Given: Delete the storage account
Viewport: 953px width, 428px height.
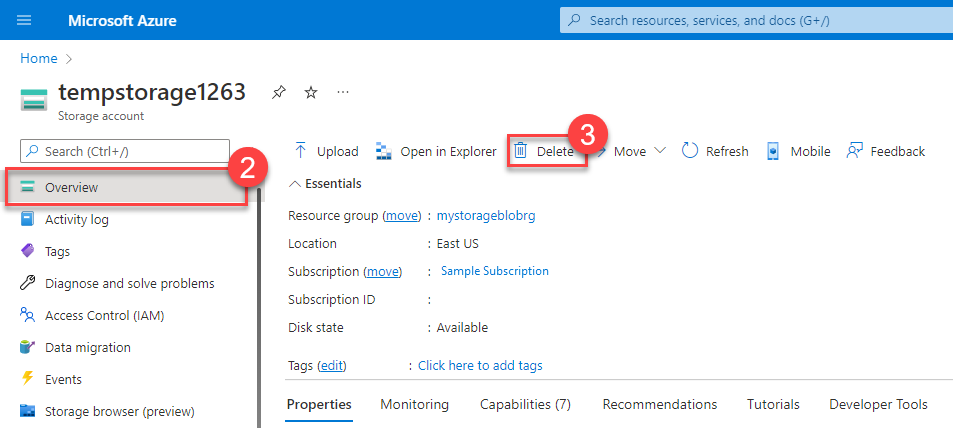Looking at the screenshot, I should (545, 151).
